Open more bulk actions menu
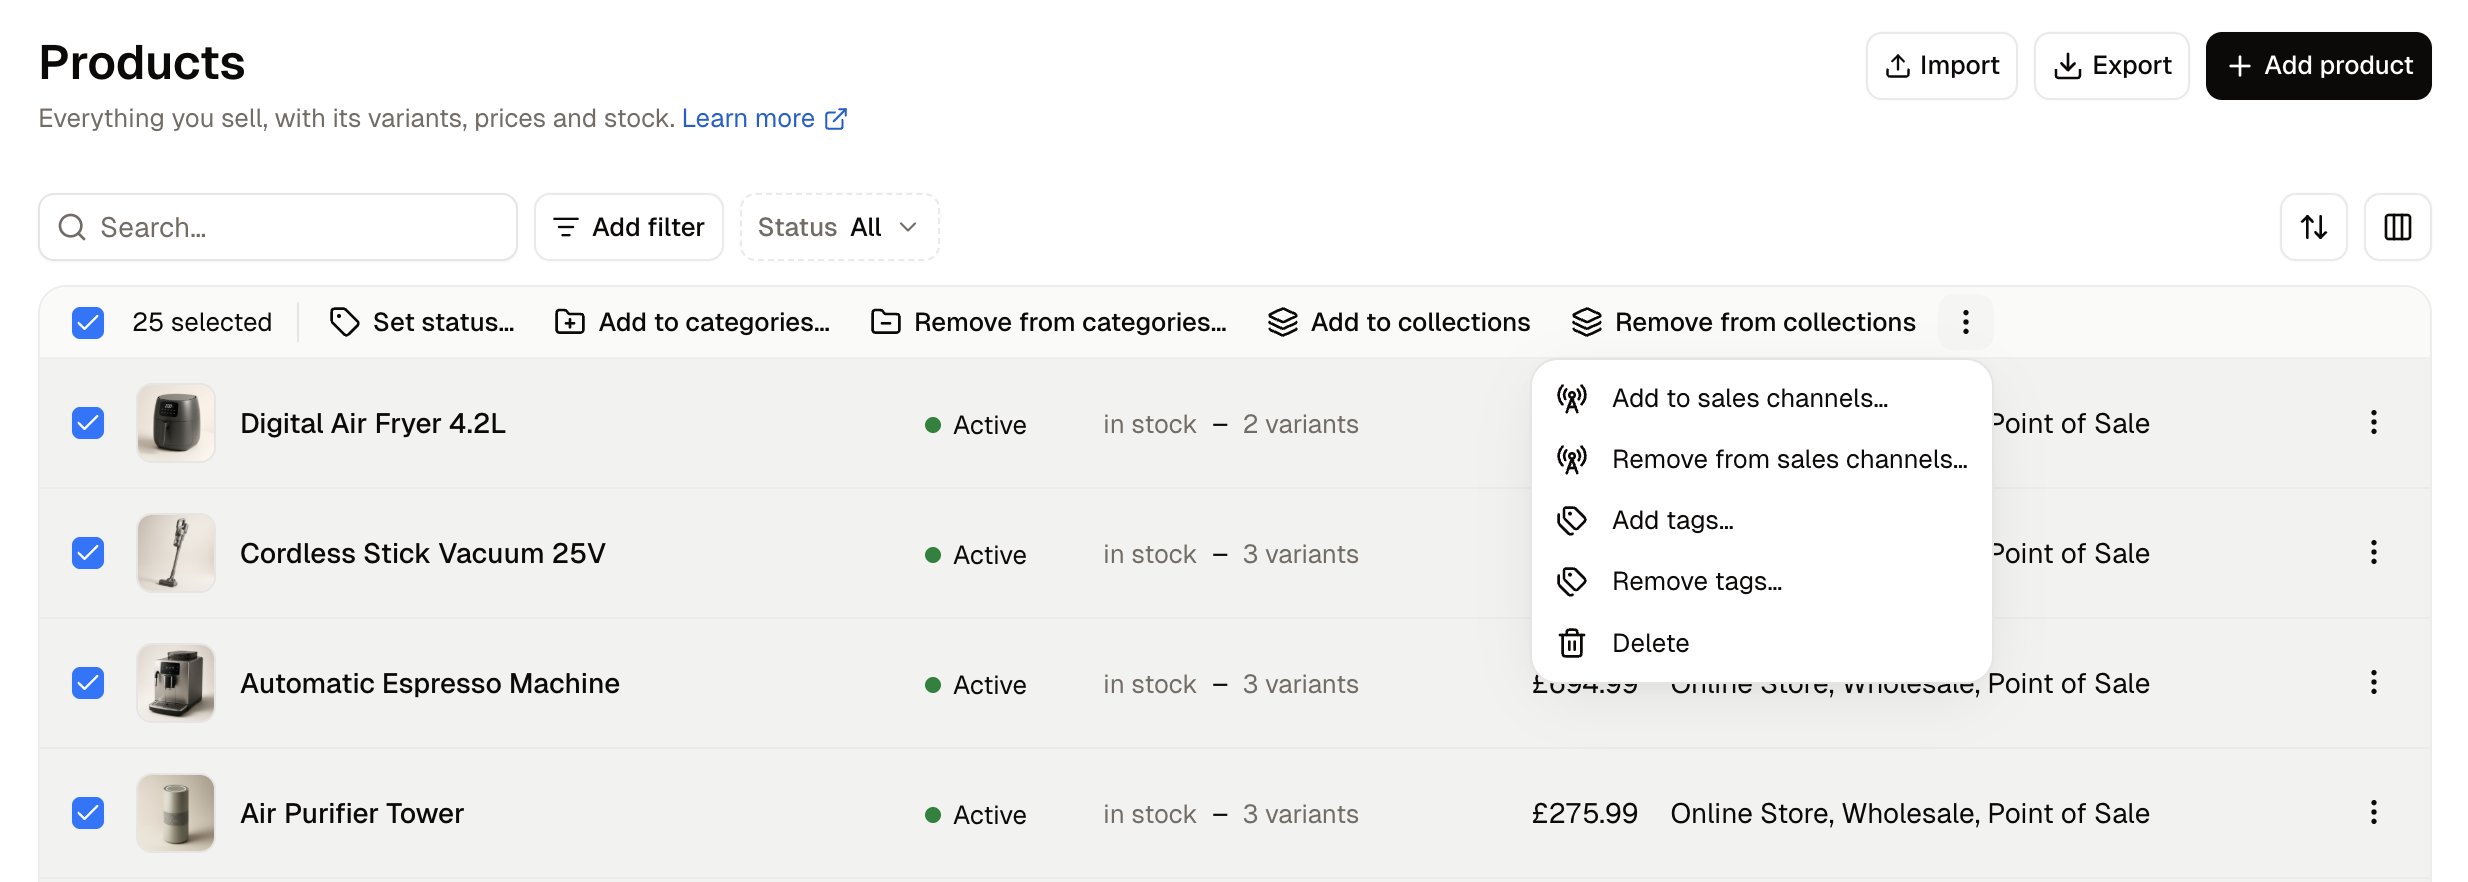The image size is (2468, 882). tap(1965, 322)
